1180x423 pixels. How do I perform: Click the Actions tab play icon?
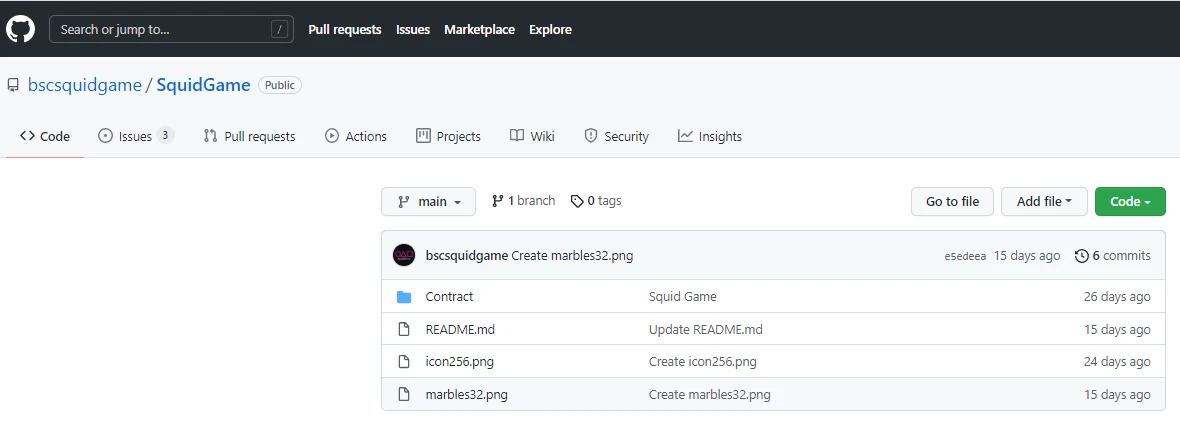(332, 136)
